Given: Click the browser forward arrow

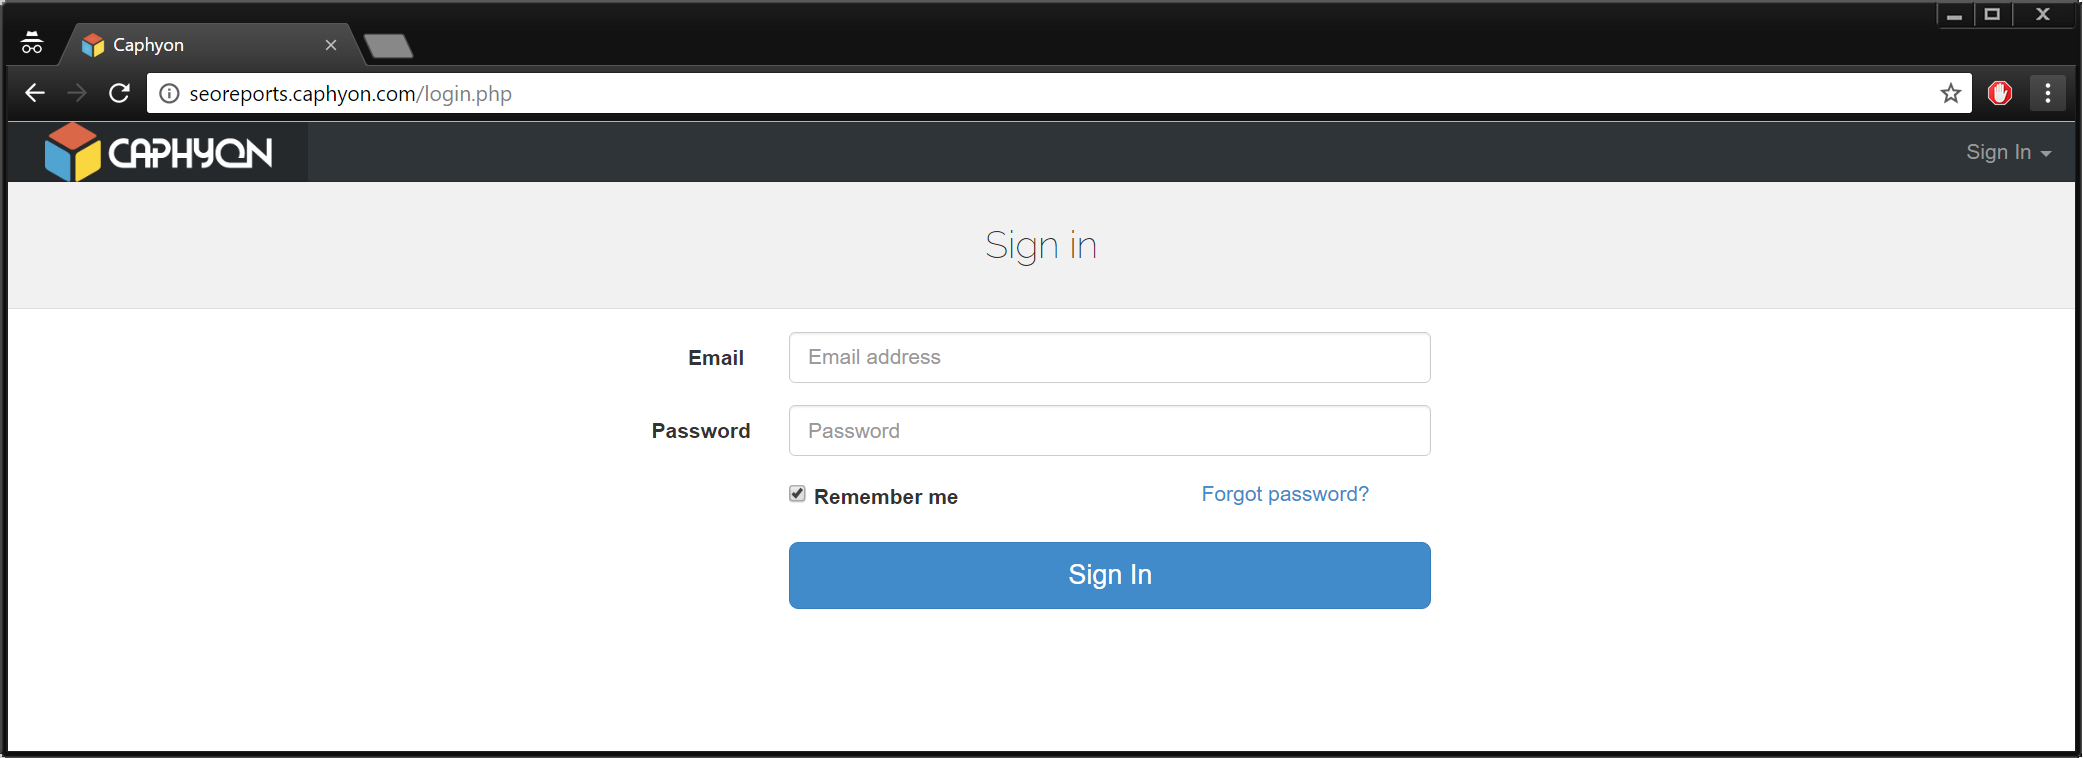Looking at the screenshot, I should click(77, 93).
